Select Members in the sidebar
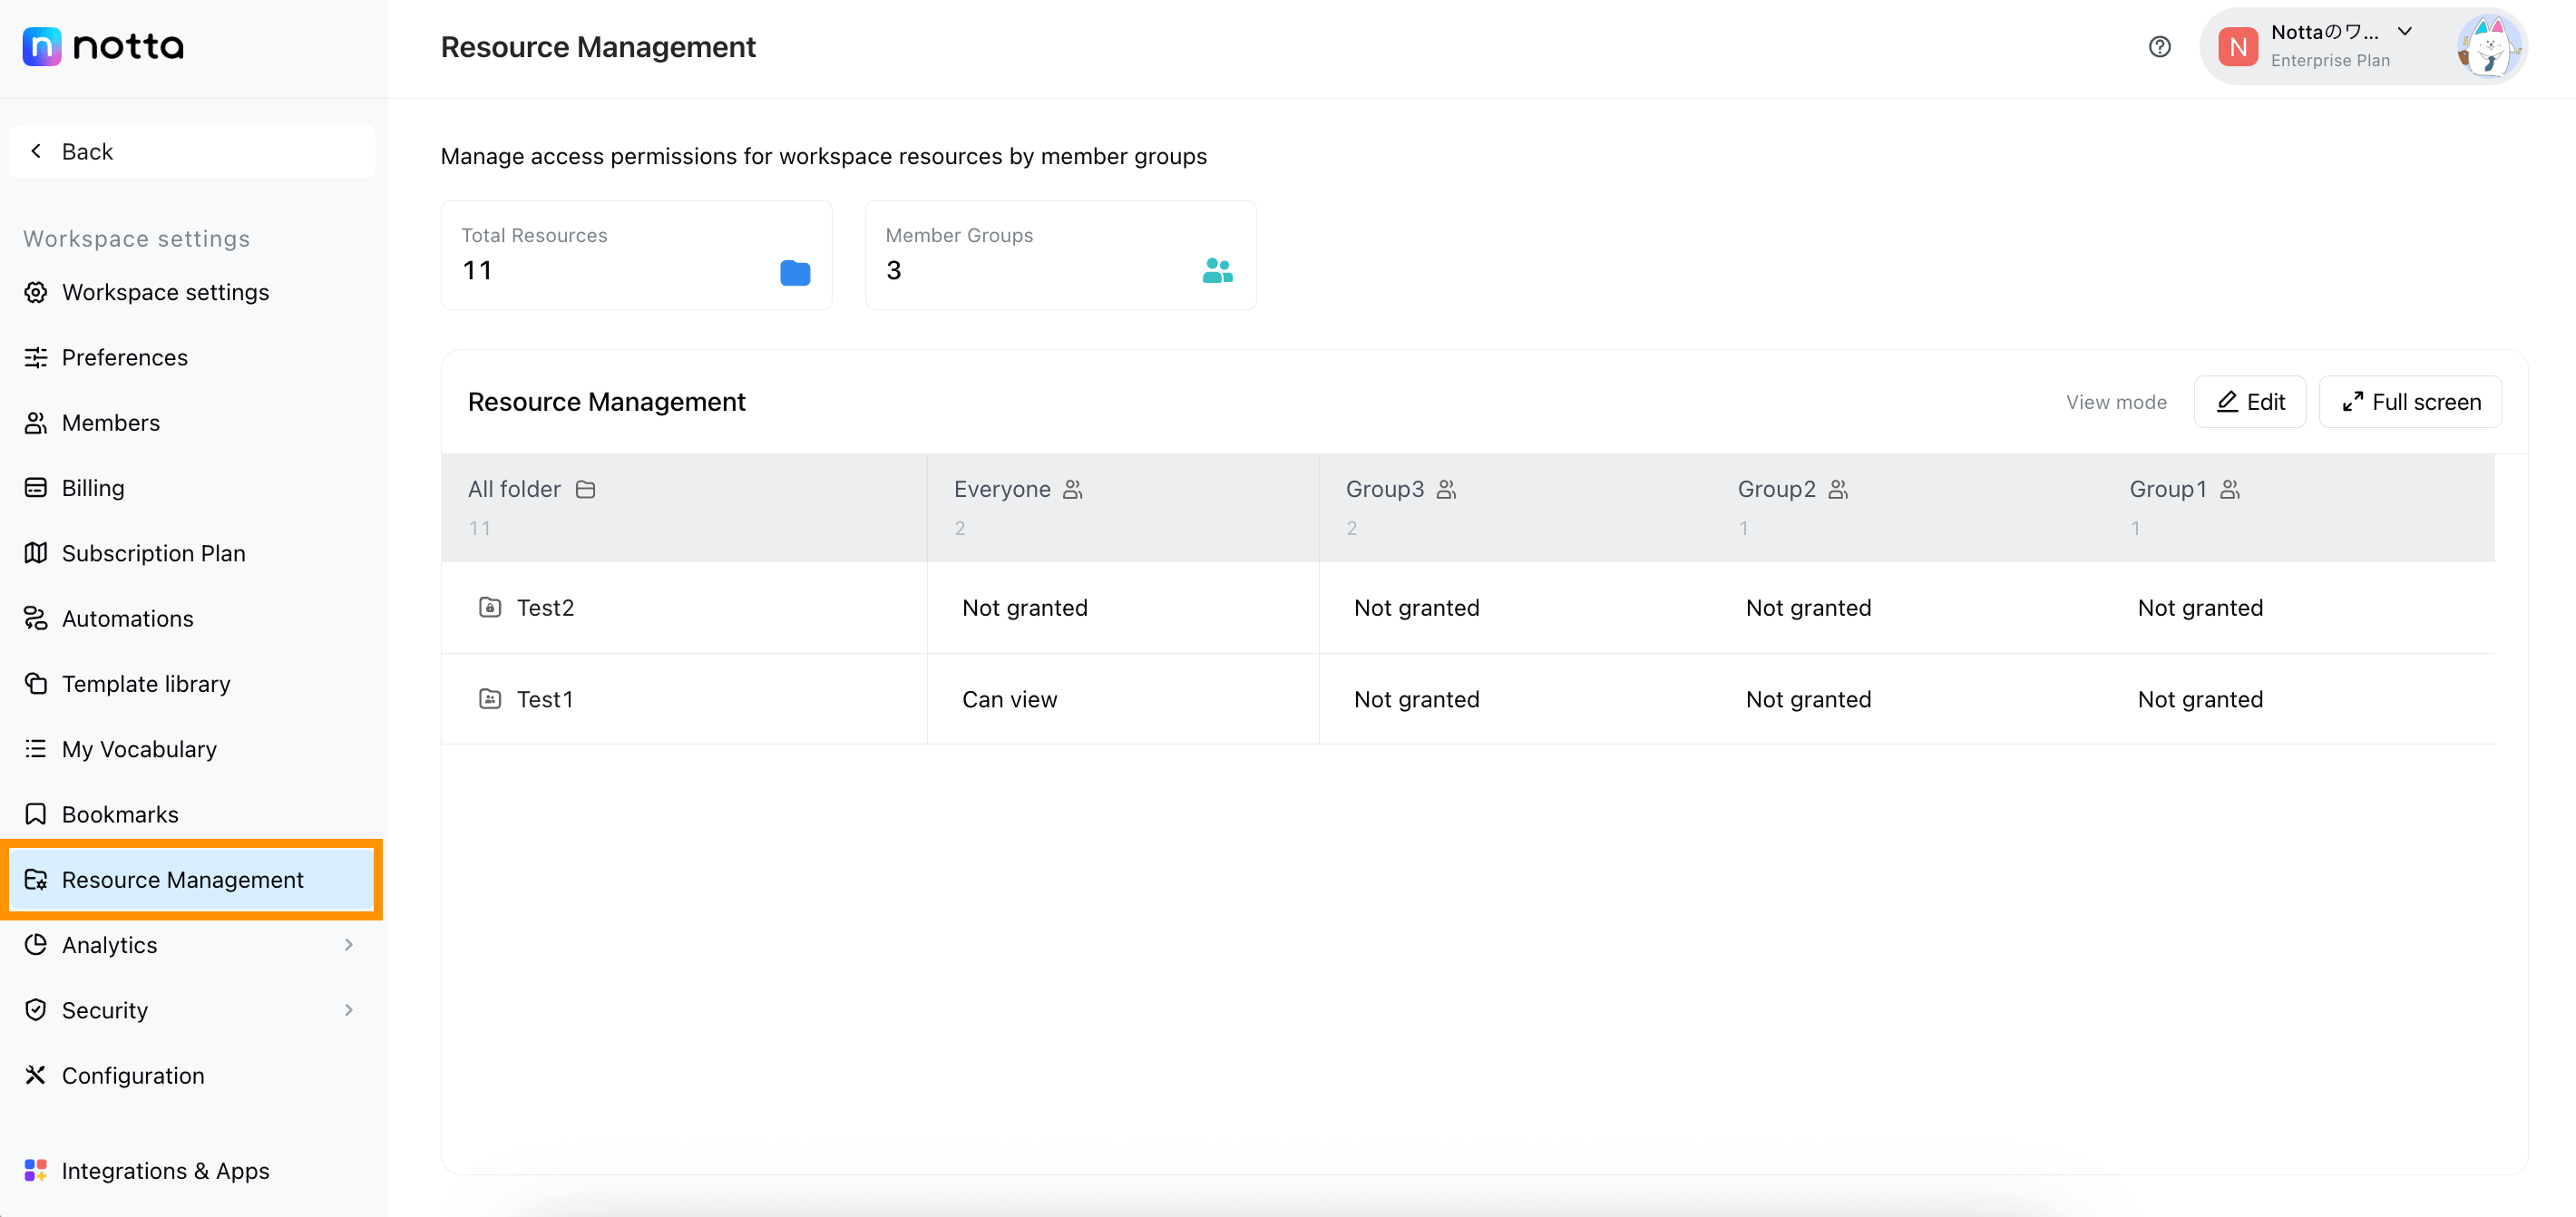Image resolution: width=2576 pixels, height=1217 pixels. (110, 422)
